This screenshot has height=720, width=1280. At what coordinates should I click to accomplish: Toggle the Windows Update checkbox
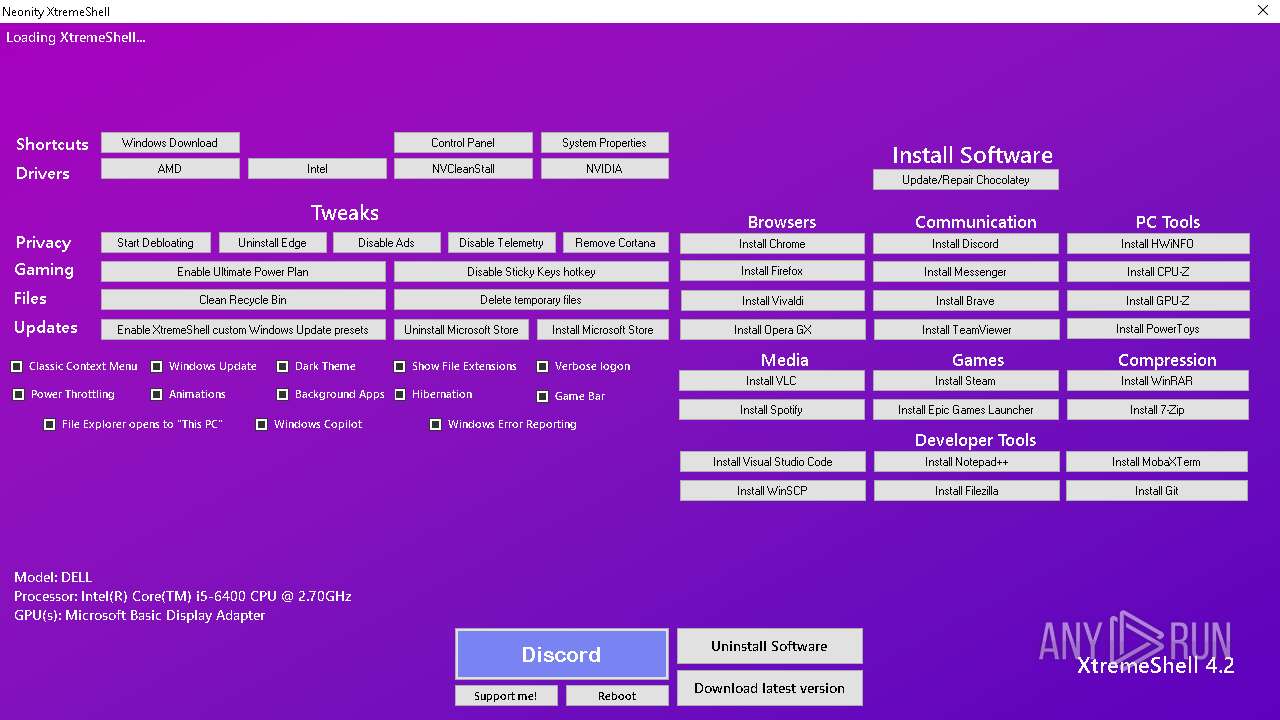157,367
